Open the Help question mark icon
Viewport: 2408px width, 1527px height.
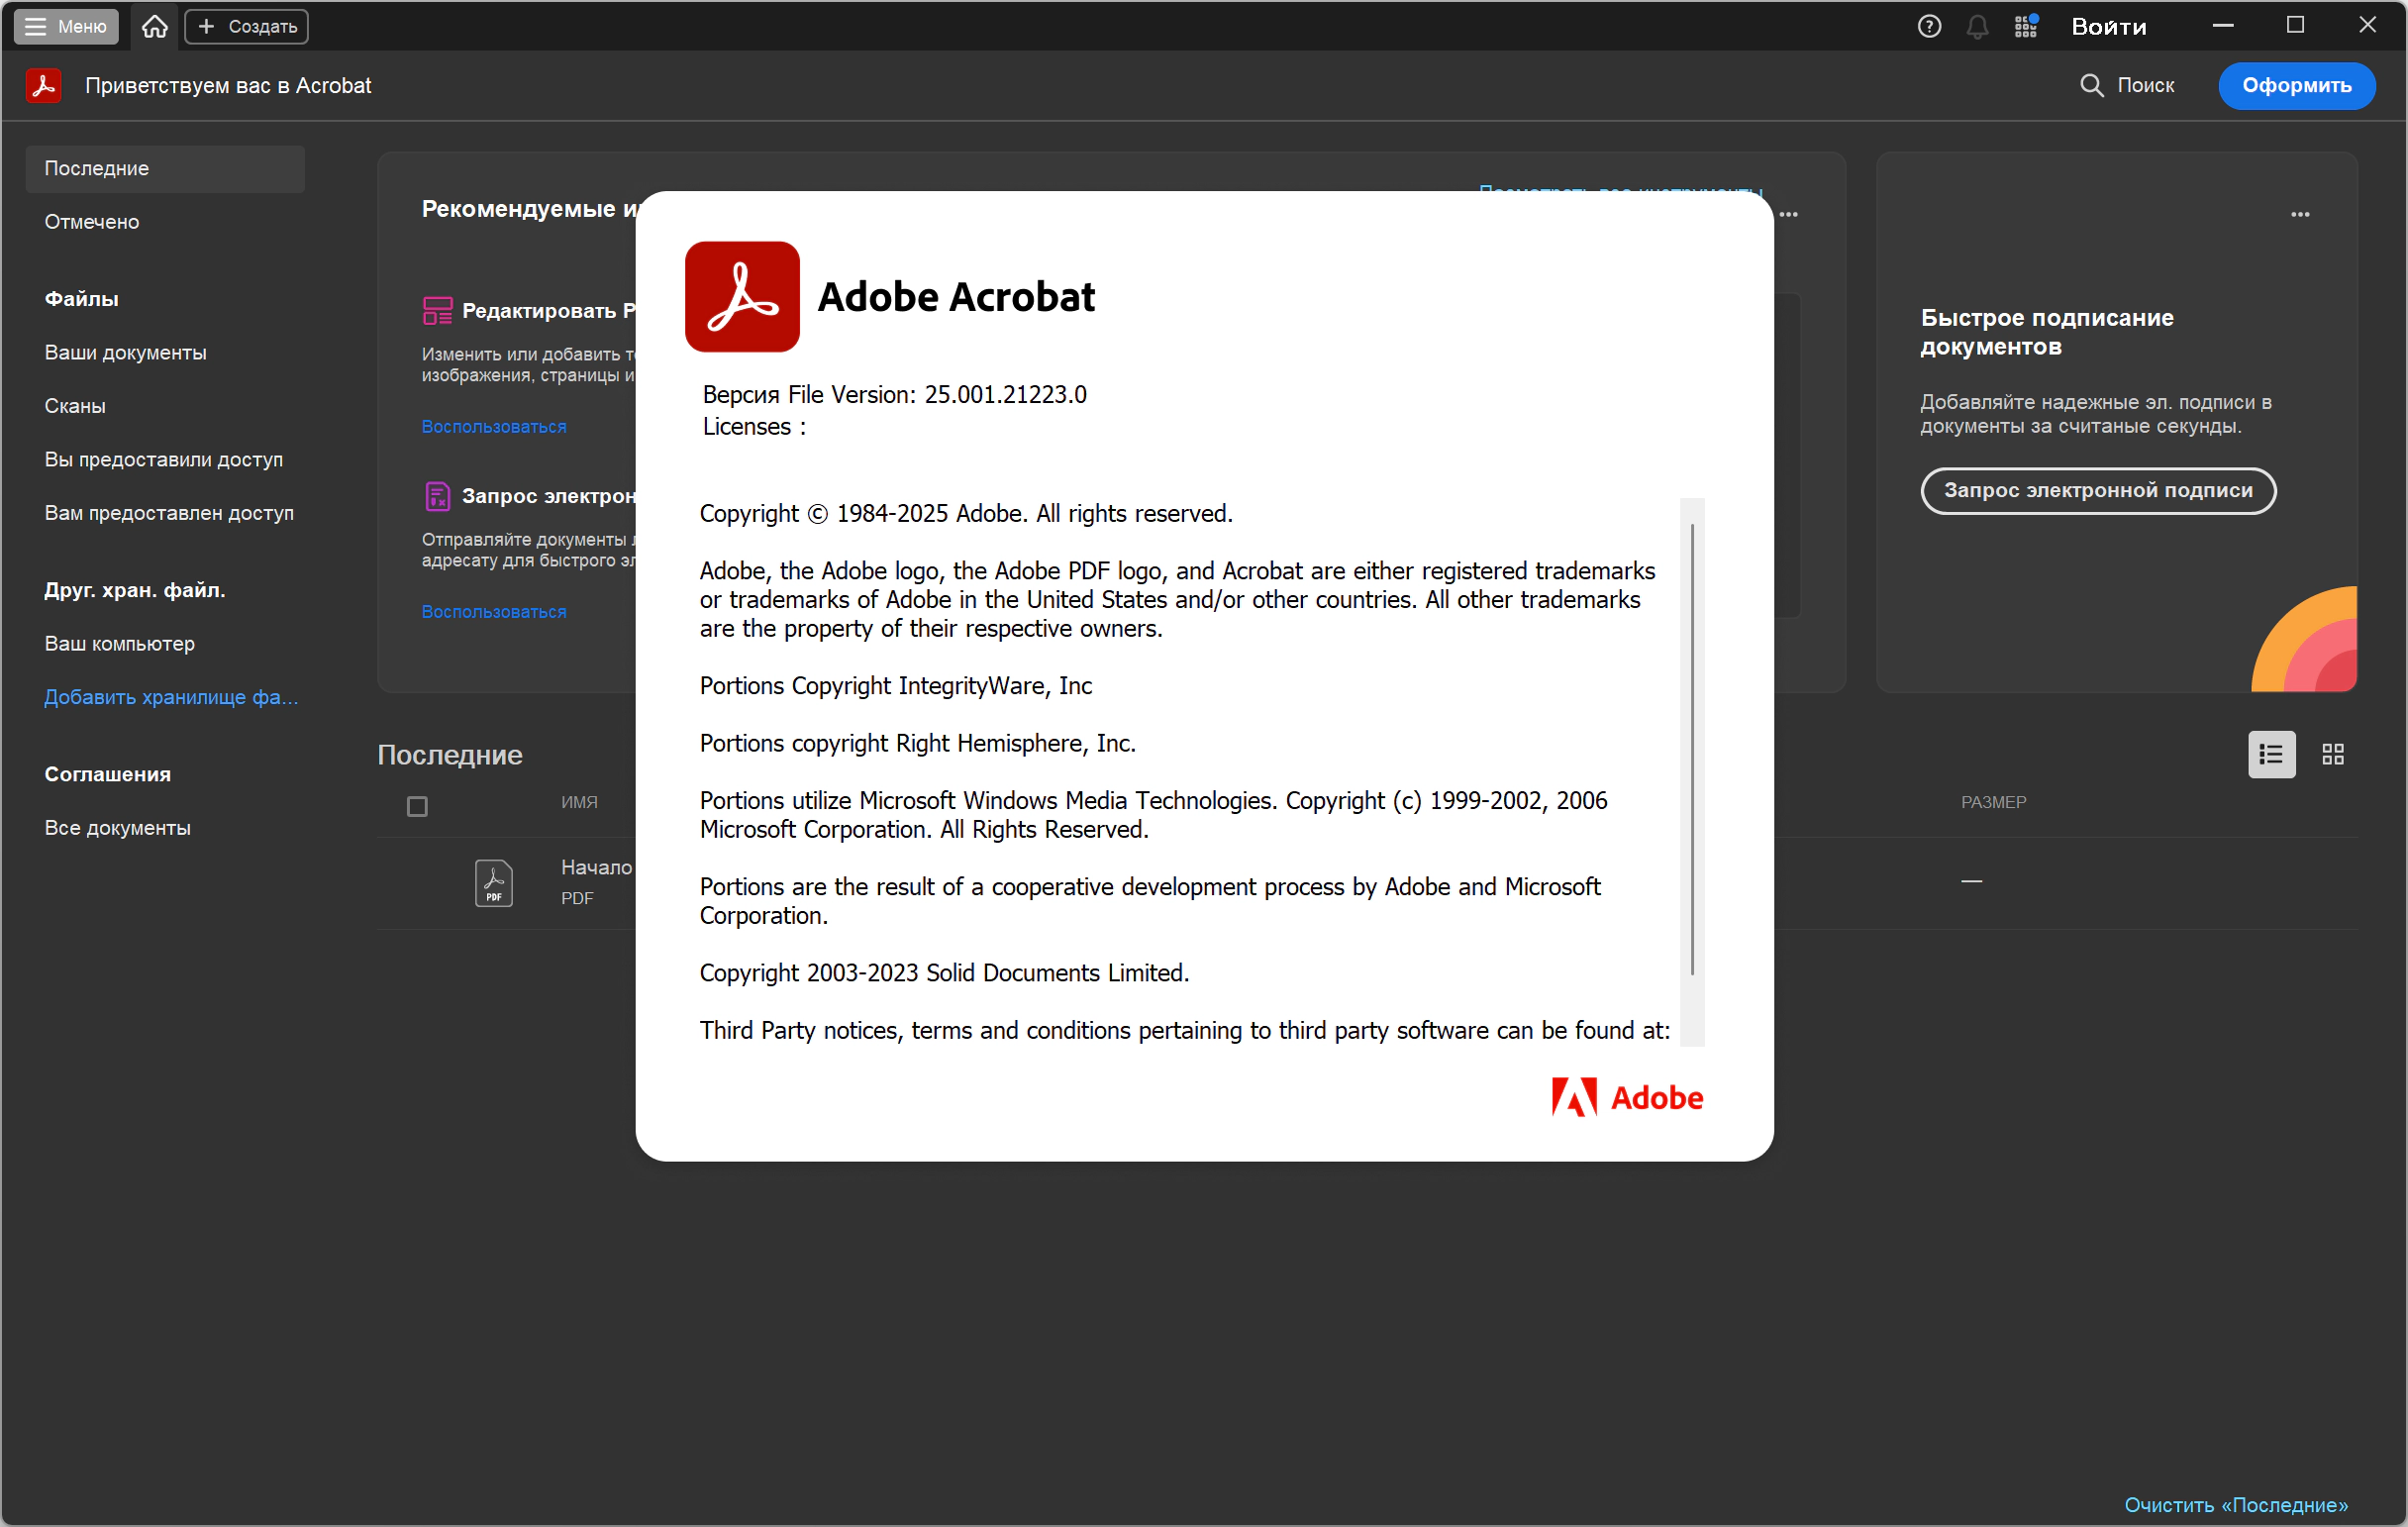pos(1928,26)
